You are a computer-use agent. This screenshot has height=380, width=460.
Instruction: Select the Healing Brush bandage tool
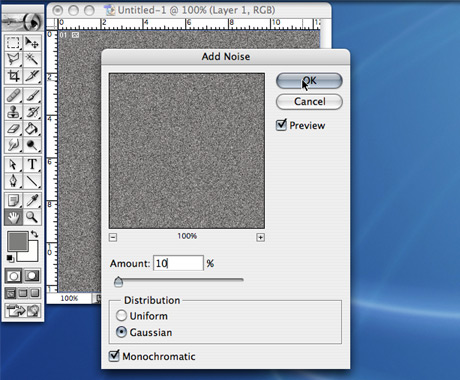pos(14,96)
